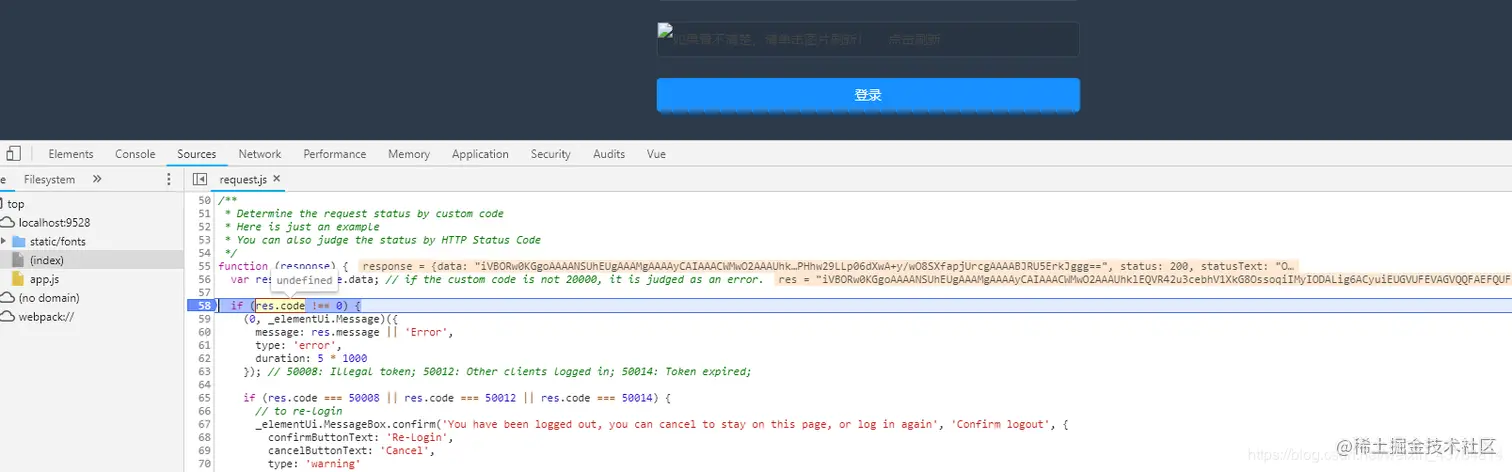
Task: Select the Filesystem navigator tab
Action: click(x=49, y=179)
